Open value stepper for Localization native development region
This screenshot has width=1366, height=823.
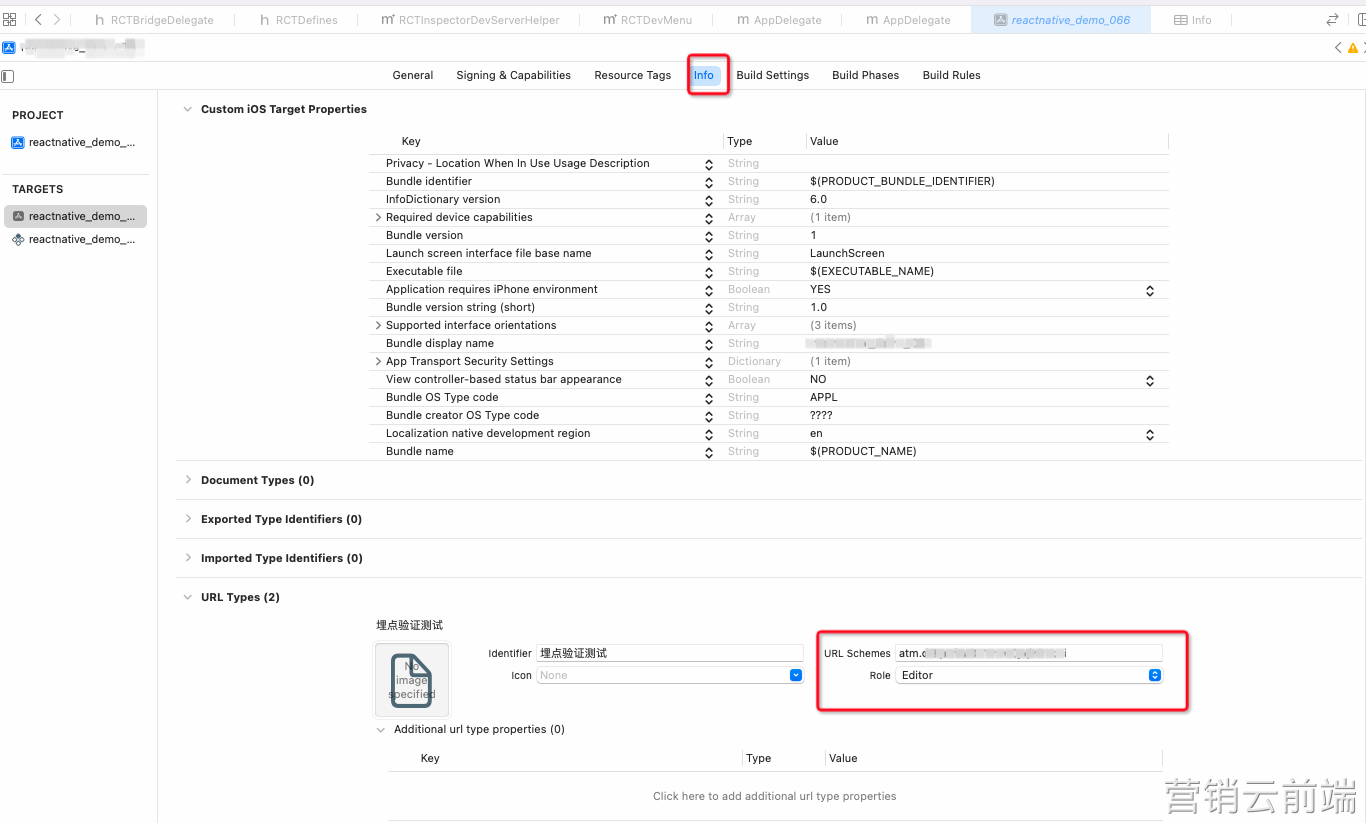1150,434
